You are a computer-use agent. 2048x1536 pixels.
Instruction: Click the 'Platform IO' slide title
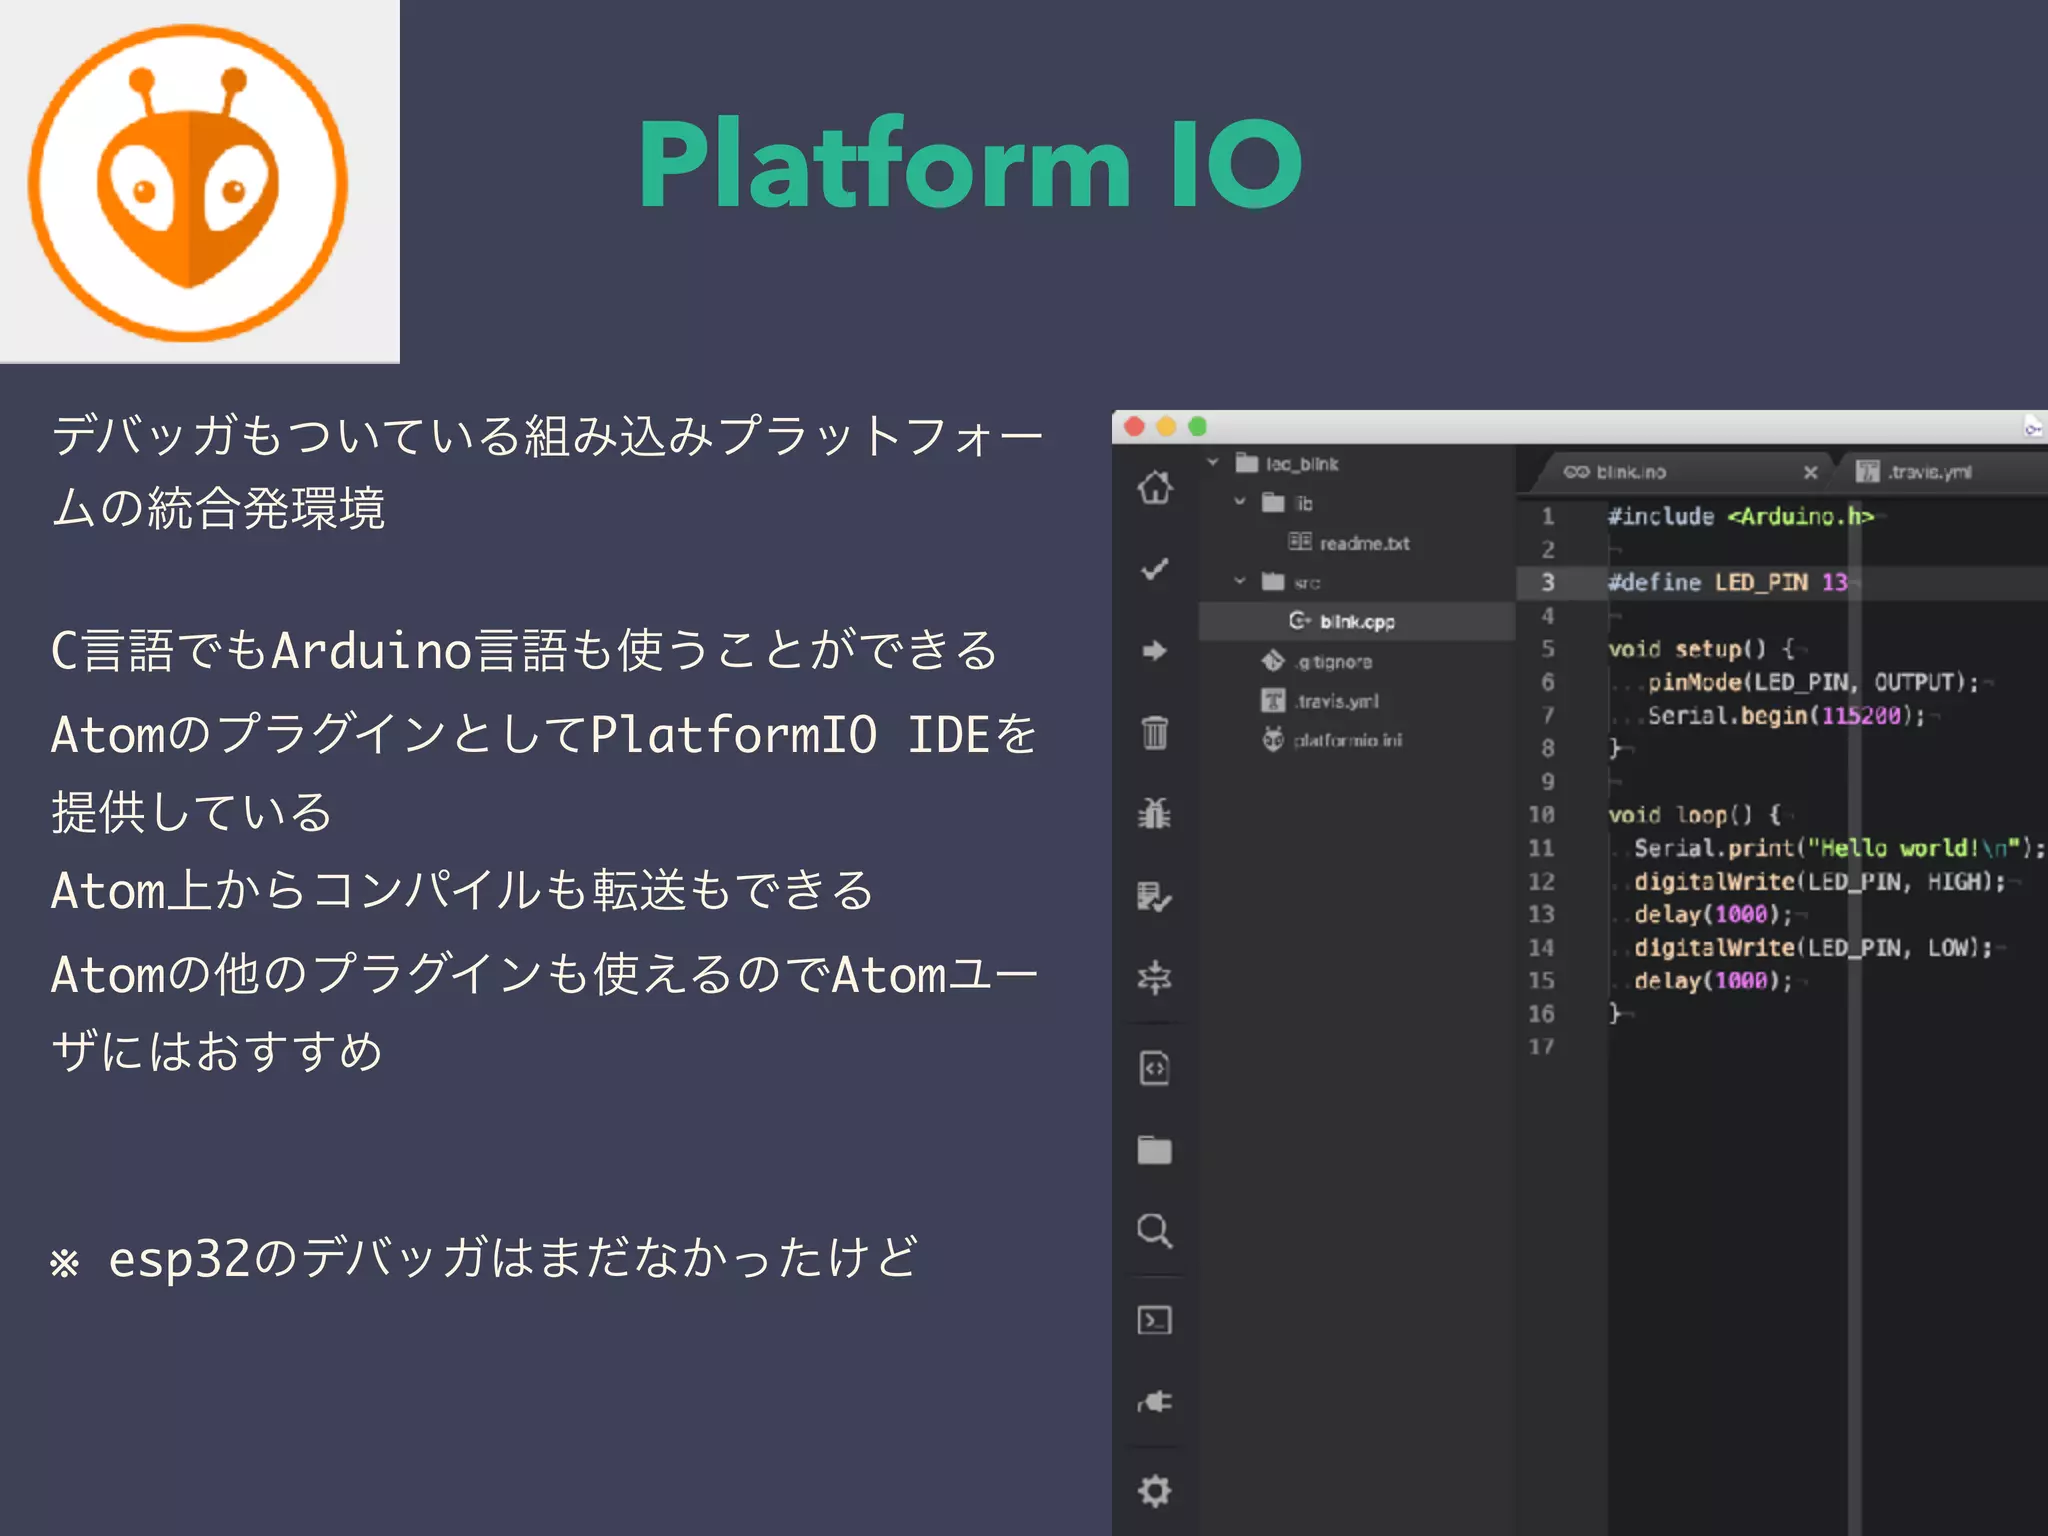click(970, 164)
